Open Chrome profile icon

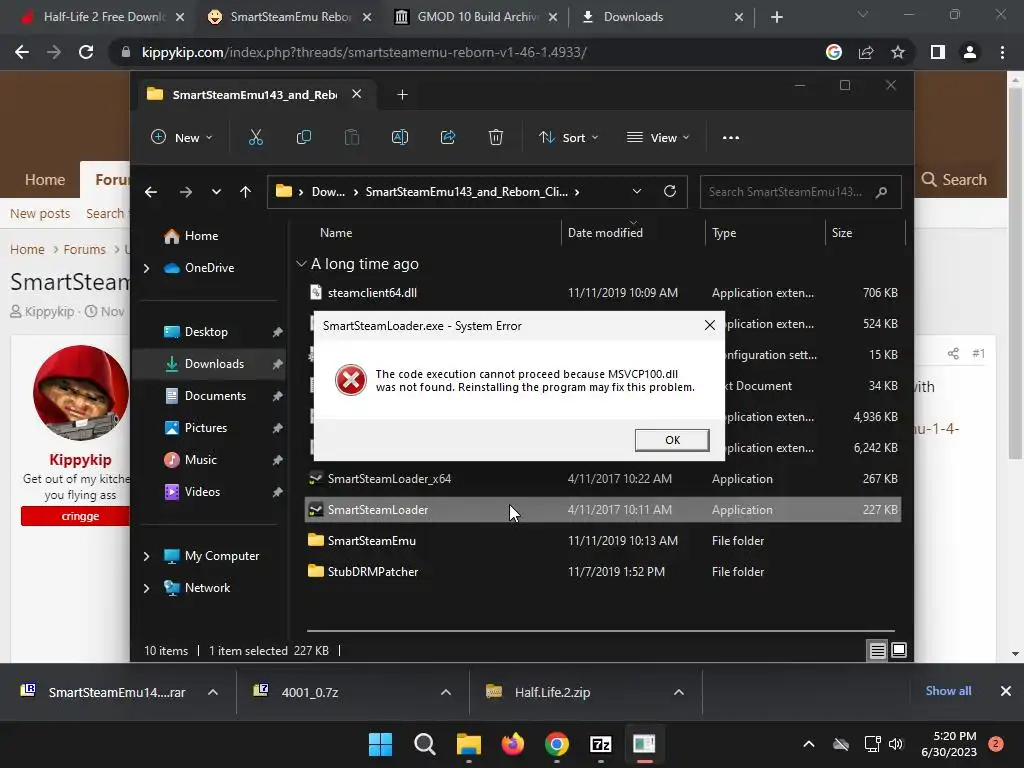(x=970, y=52)
